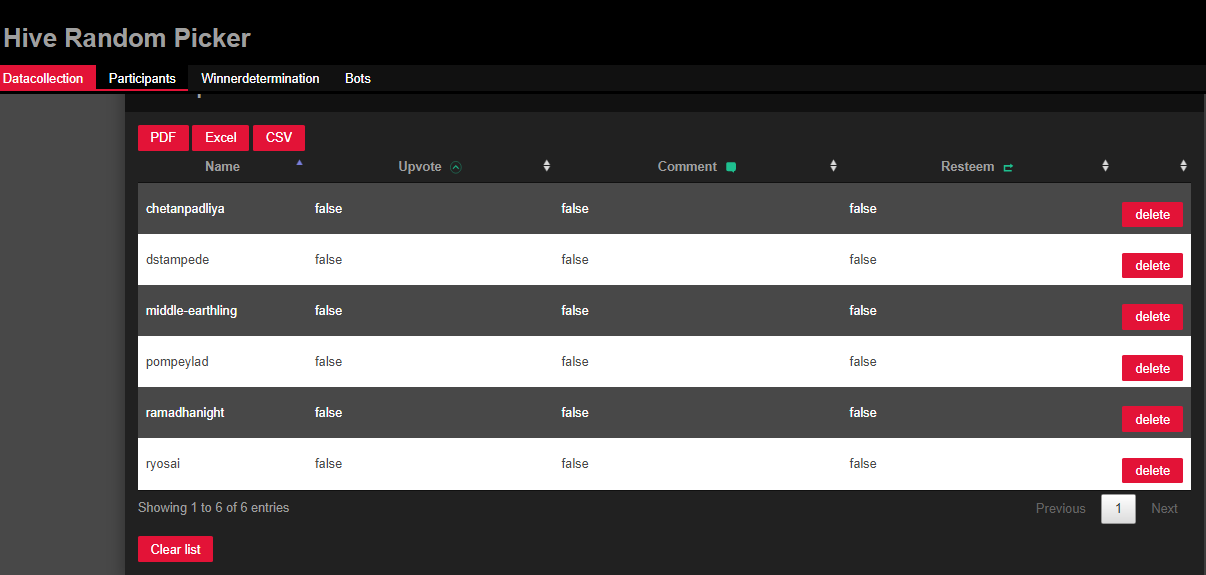Select the Participants tab
Image resolution: width=1206 pixels, height=575 pixels.
142,78
